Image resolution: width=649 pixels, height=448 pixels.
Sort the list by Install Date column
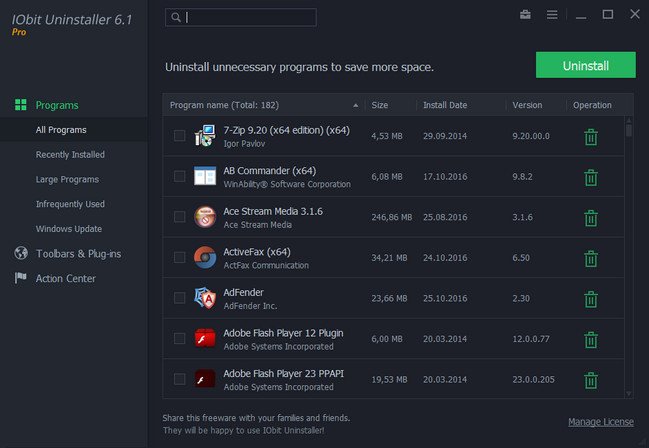[445, 105]
